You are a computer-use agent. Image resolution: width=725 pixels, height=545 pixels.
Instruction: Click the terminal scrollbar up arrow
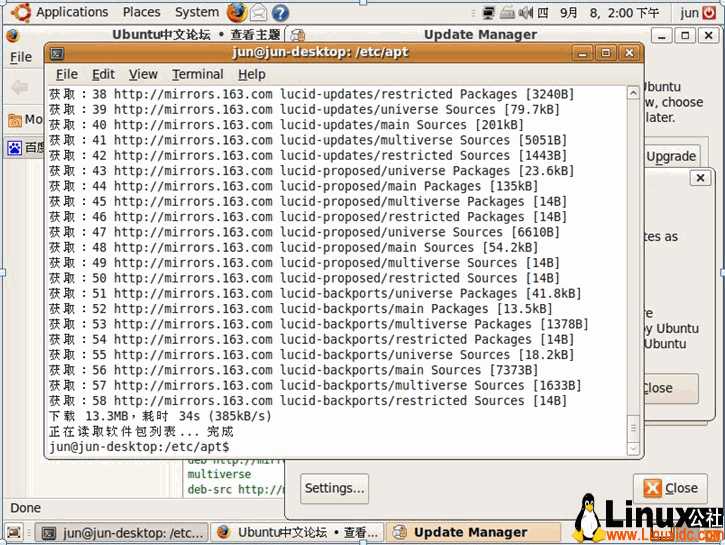(x=633, y=93)
